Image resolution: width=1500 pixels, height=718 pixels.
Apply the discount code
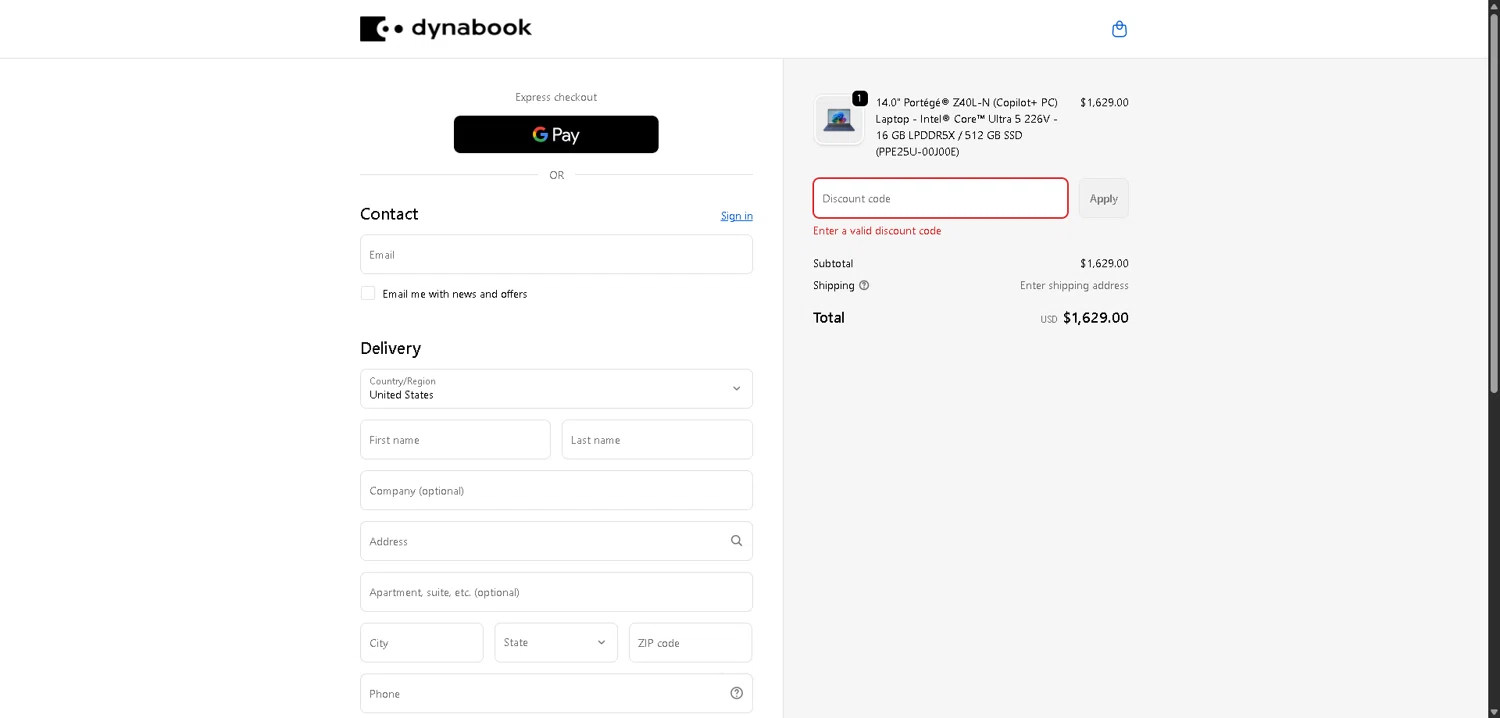pyautogui.click(x=1104, y=198)
